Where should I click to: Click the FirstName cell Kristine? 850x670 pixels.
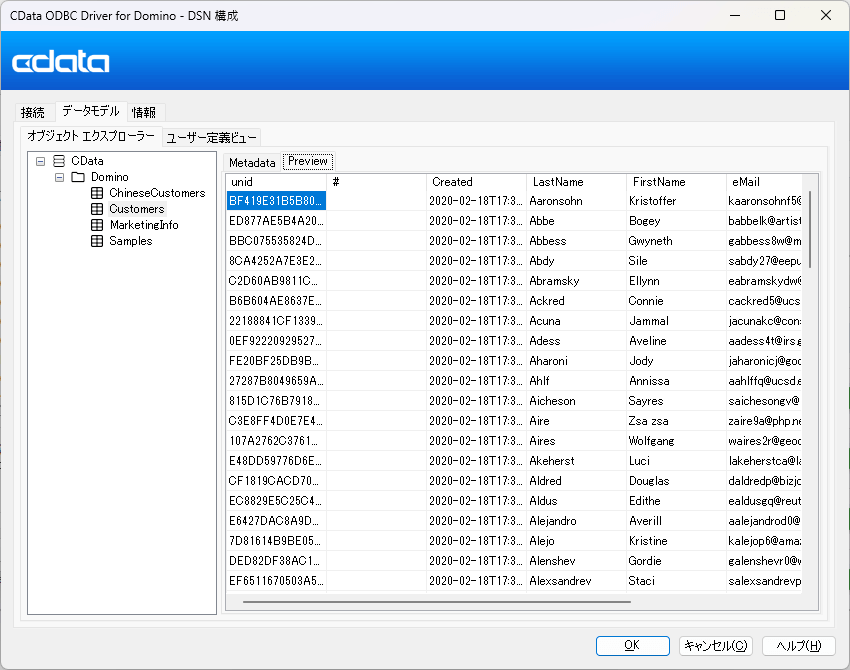point(676,542)
